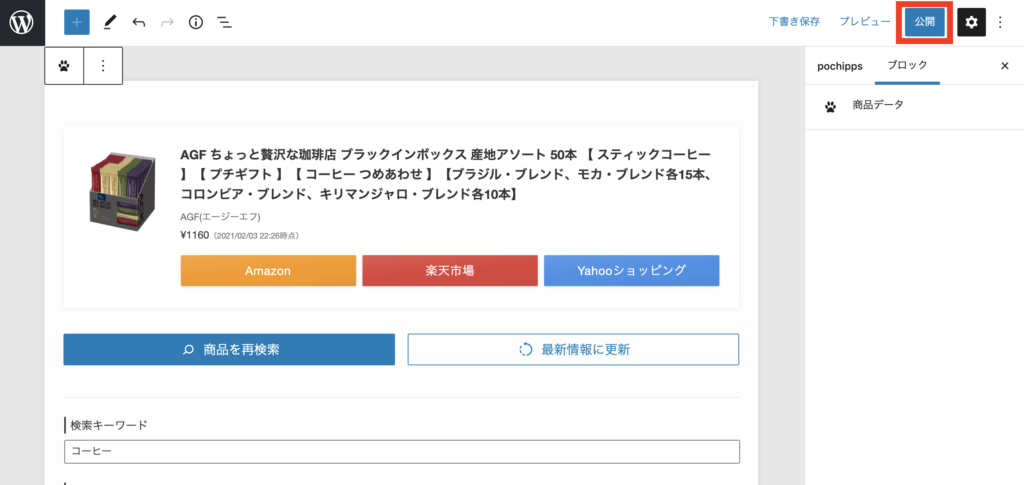The image size is (1024, 485).
Task: Click the red 楽天市場 button
Action: (x=450, y=271)
